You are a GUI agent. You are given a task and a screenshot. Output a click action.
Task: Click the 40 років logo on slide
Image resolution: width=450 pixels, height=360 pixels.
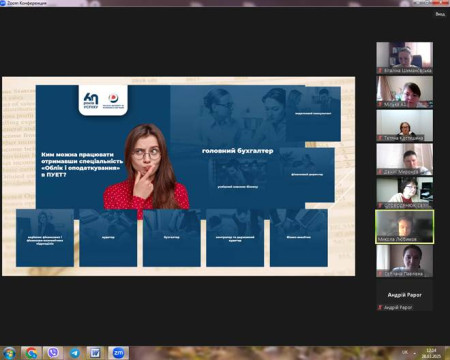click(91, 101)
